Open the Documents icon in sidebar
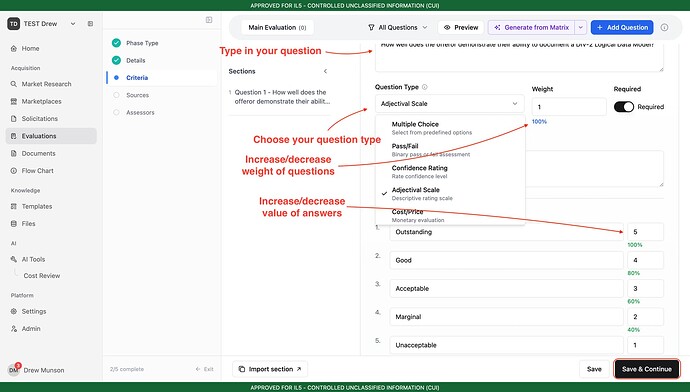The image size is (690, 392). (14, 153)
